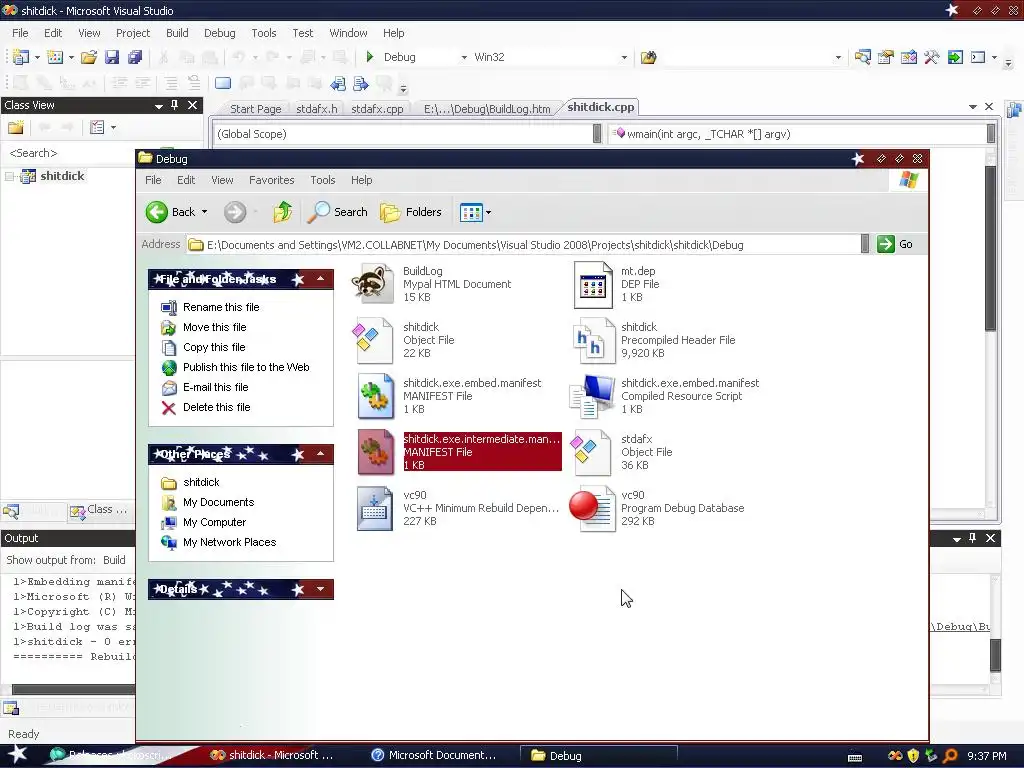
Task: Expand the Details panel
Action: 320,589
